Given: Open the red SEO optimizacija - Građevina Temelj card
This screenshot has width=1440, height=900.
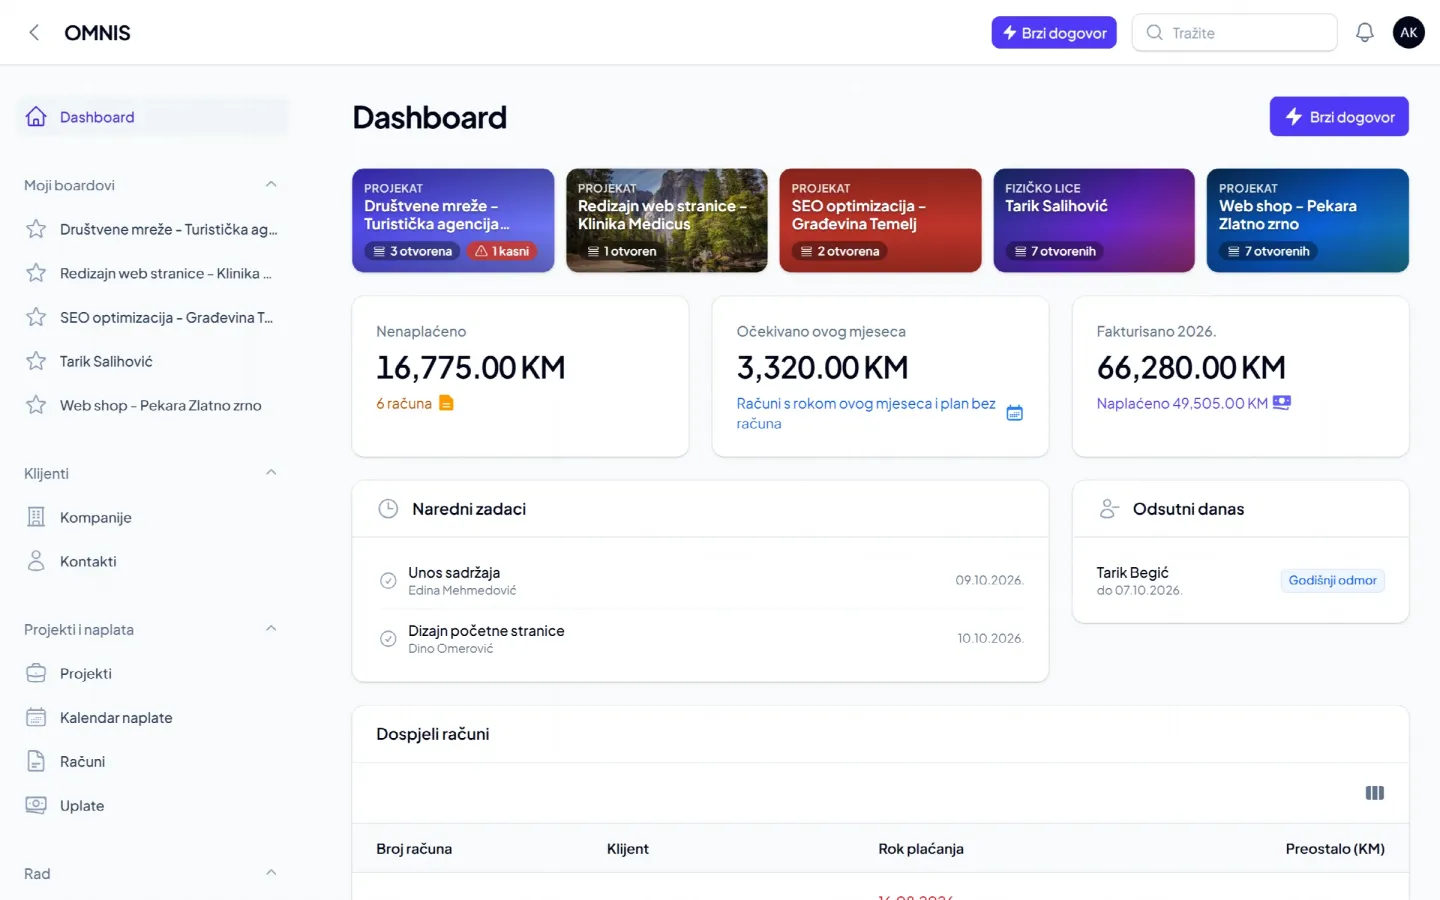Looking at the screenshot, I should [880, 220].
